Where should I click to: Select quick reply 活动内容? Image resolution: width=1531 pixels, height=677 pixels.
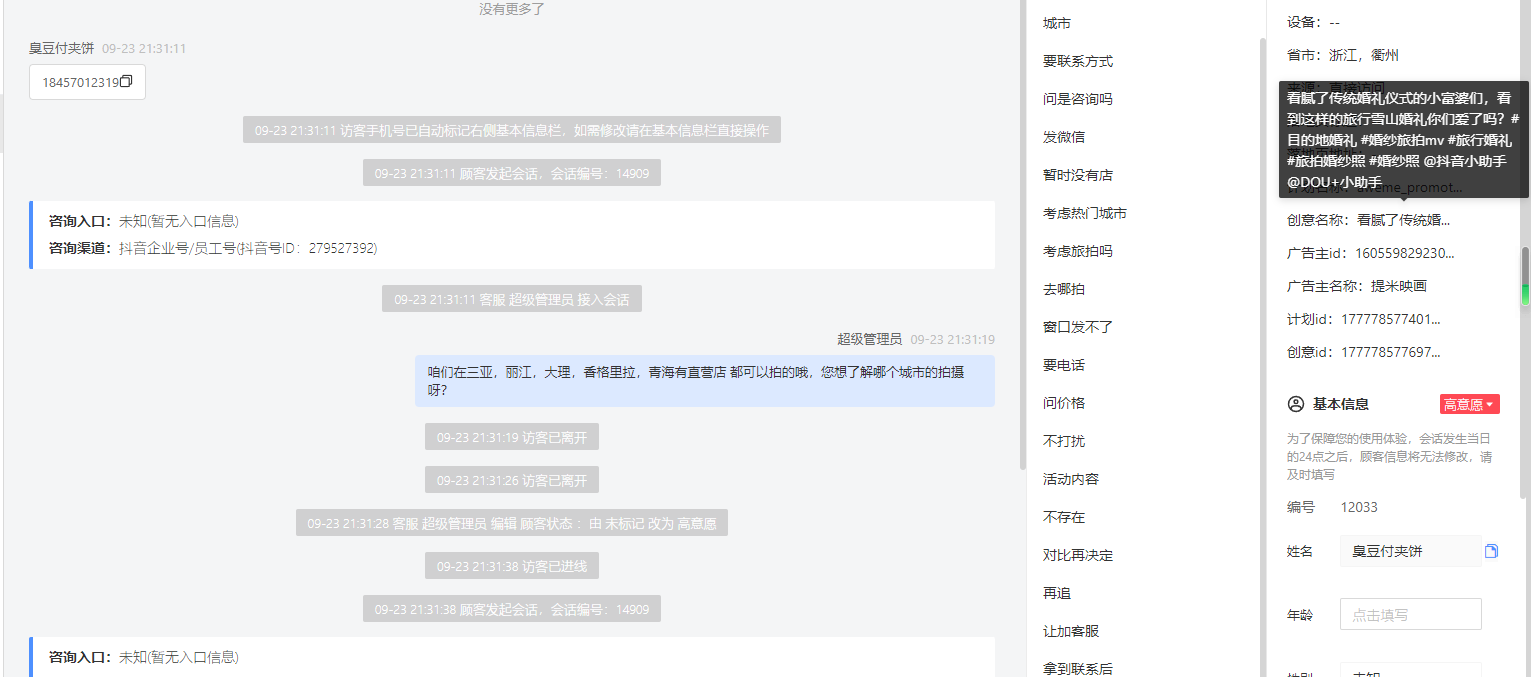[x=1071, y=479]
